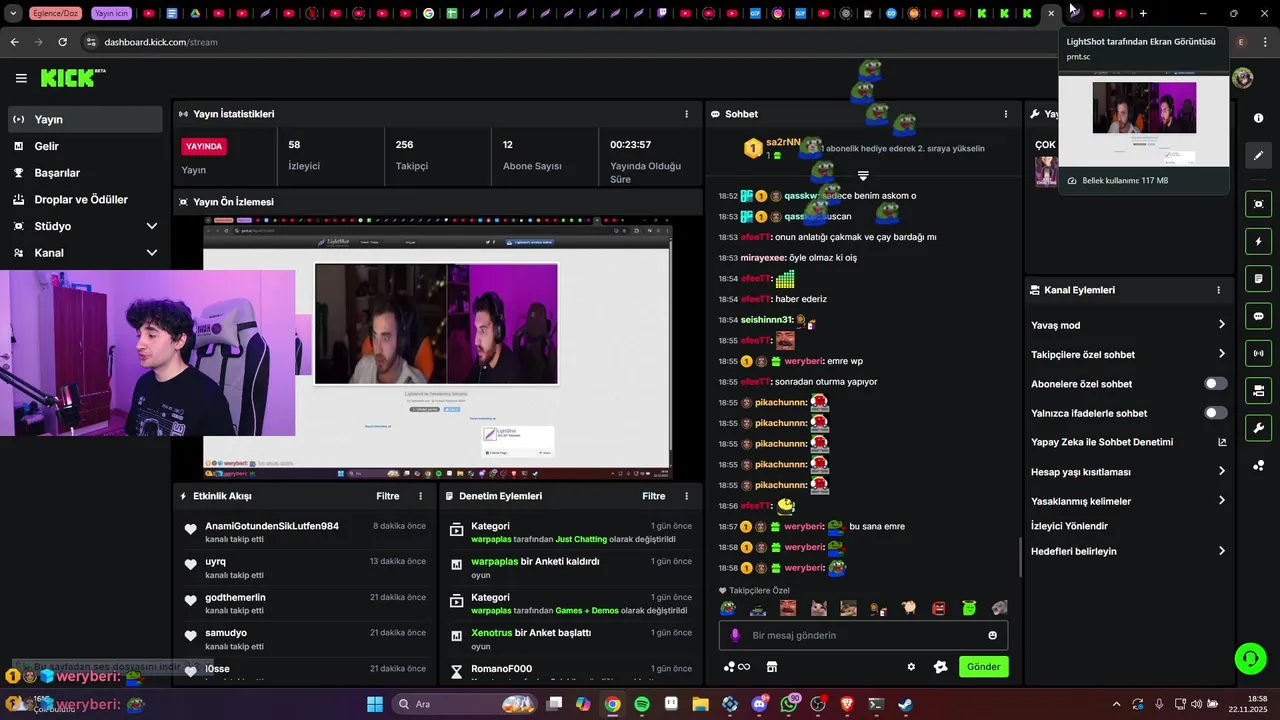Click the document notes icon in the right rail

point(1258,278)
